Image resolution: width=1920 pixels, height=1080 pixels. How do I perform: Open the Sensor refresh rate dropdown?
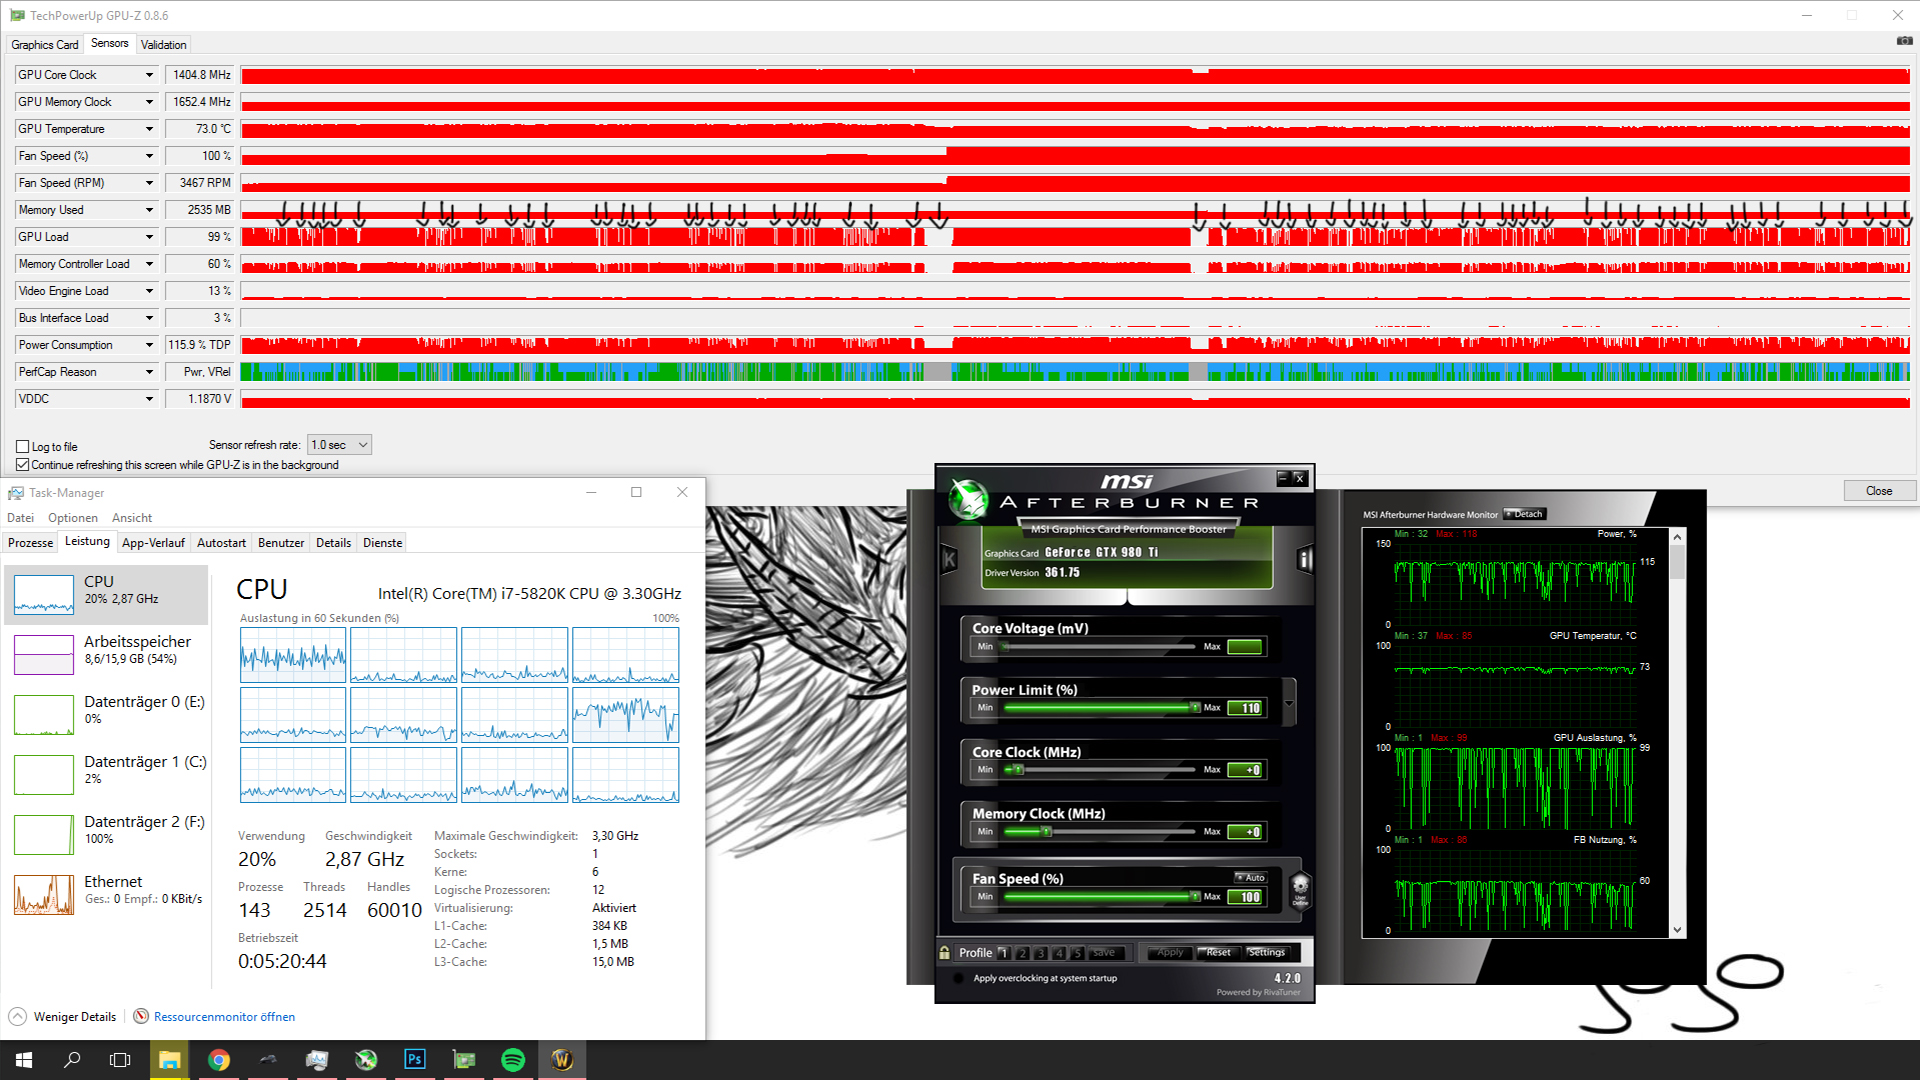pos(340,445)
